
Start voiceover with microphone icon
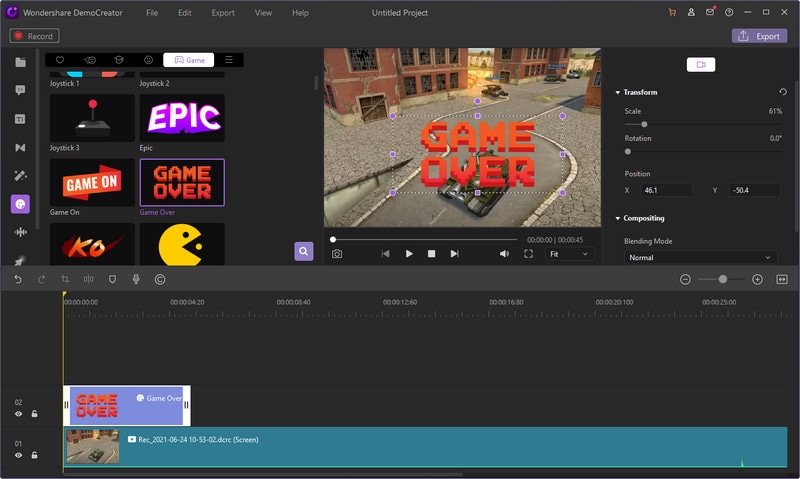point(136,279)
